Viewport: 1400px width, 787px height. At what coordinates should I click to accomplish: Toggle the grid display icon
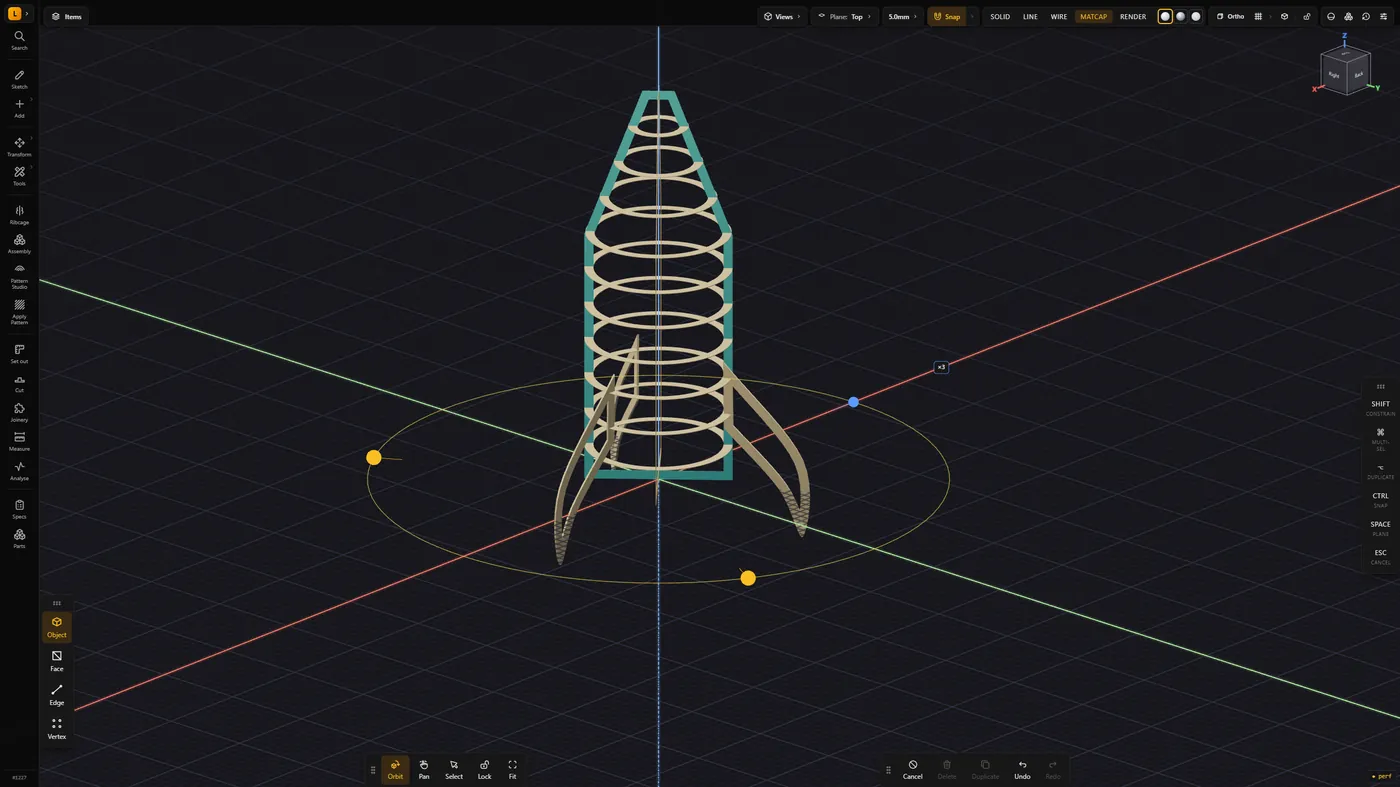click(1258, 17)
